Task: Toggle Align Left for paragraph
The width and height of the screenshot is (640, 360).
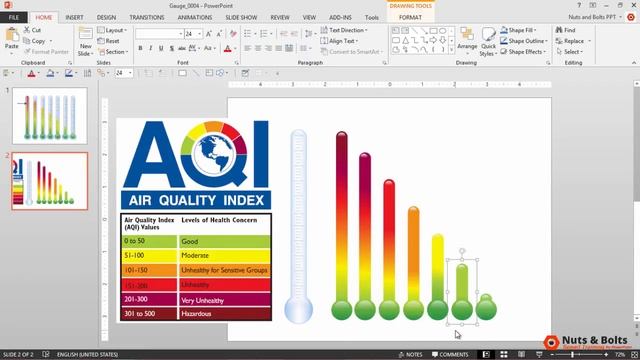Action: 247,49
